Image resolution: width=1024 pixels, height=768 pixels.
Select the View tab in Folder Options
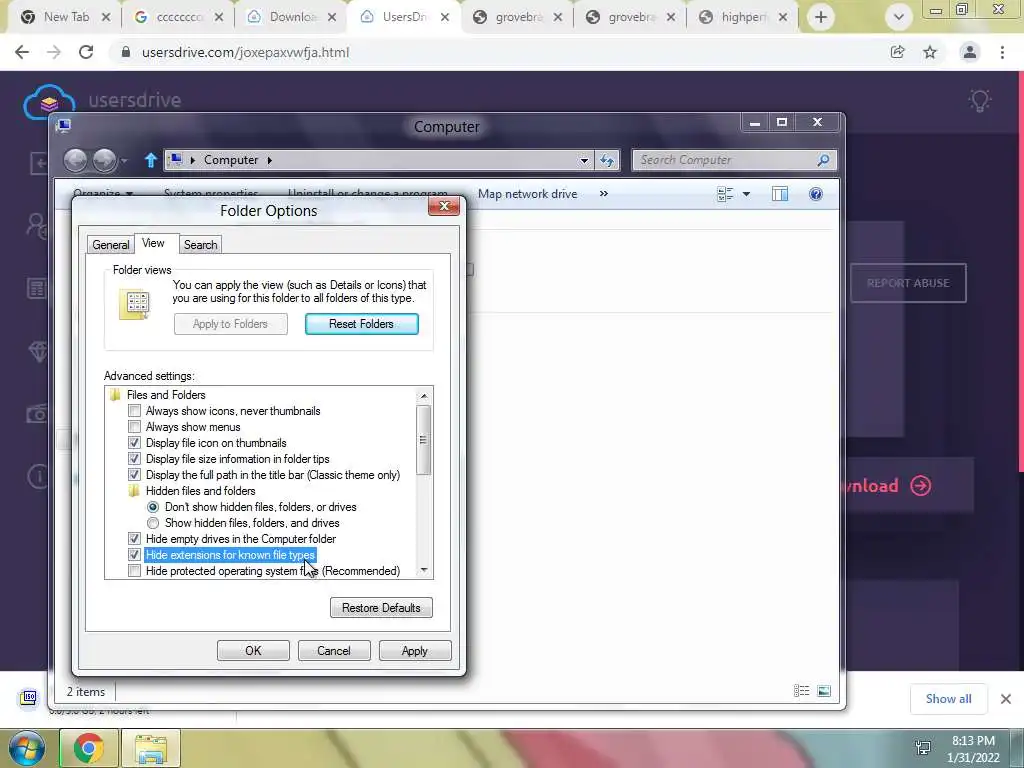(x=153, y=243)
